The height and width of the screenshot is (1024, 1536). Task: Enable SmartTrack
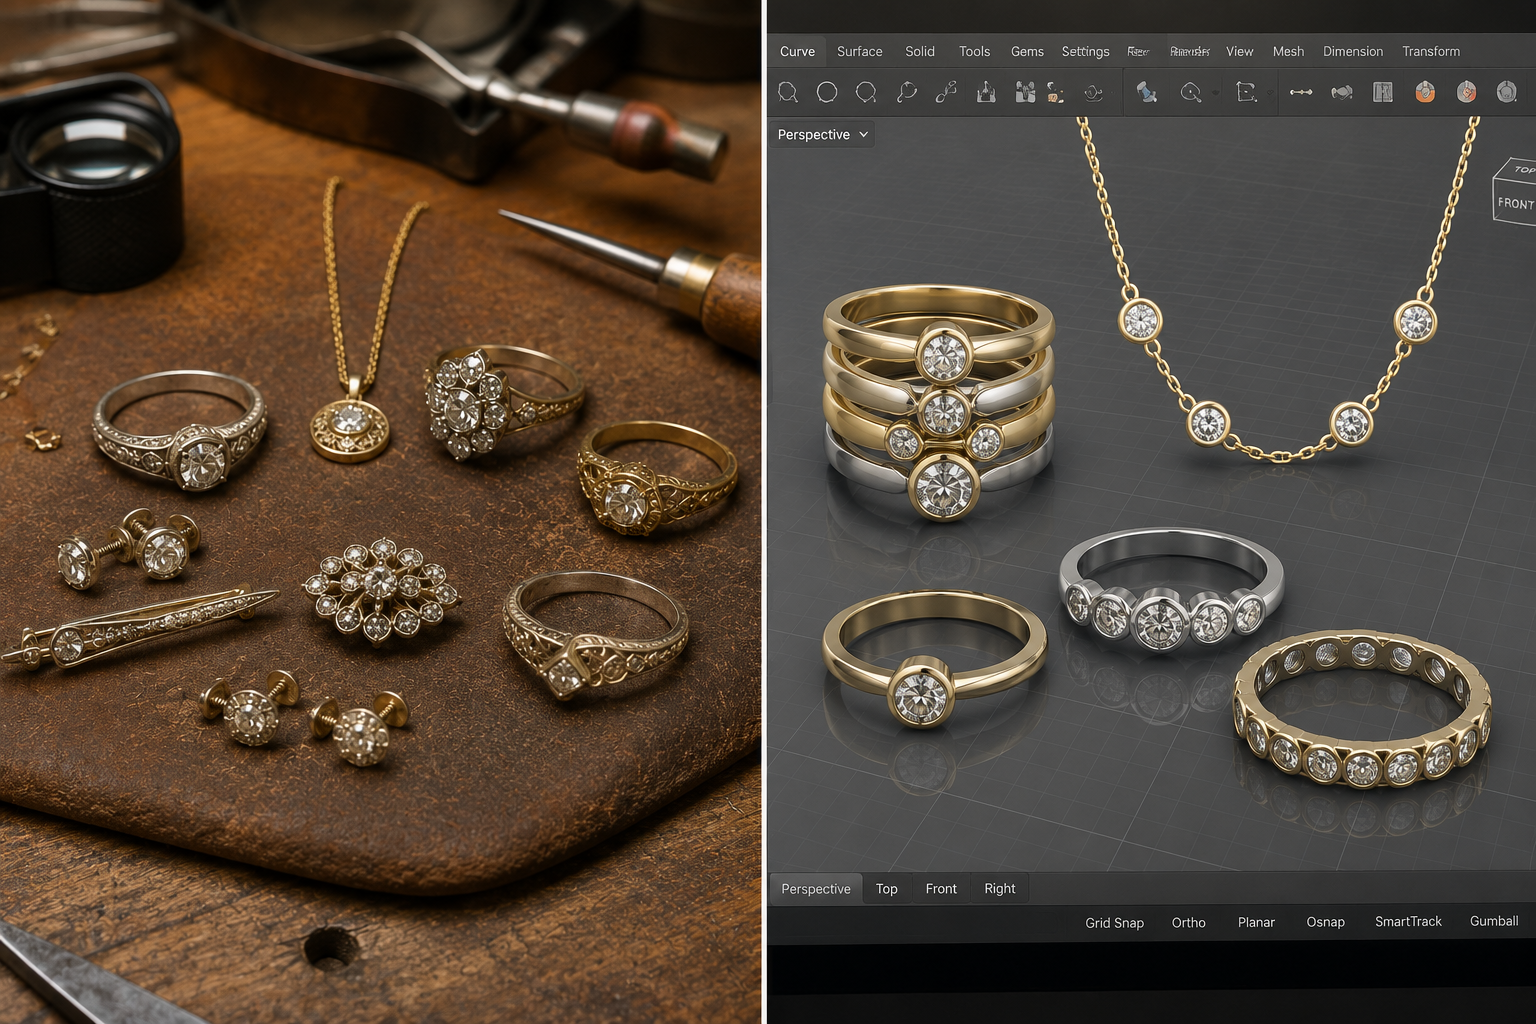coord(1408,921)
